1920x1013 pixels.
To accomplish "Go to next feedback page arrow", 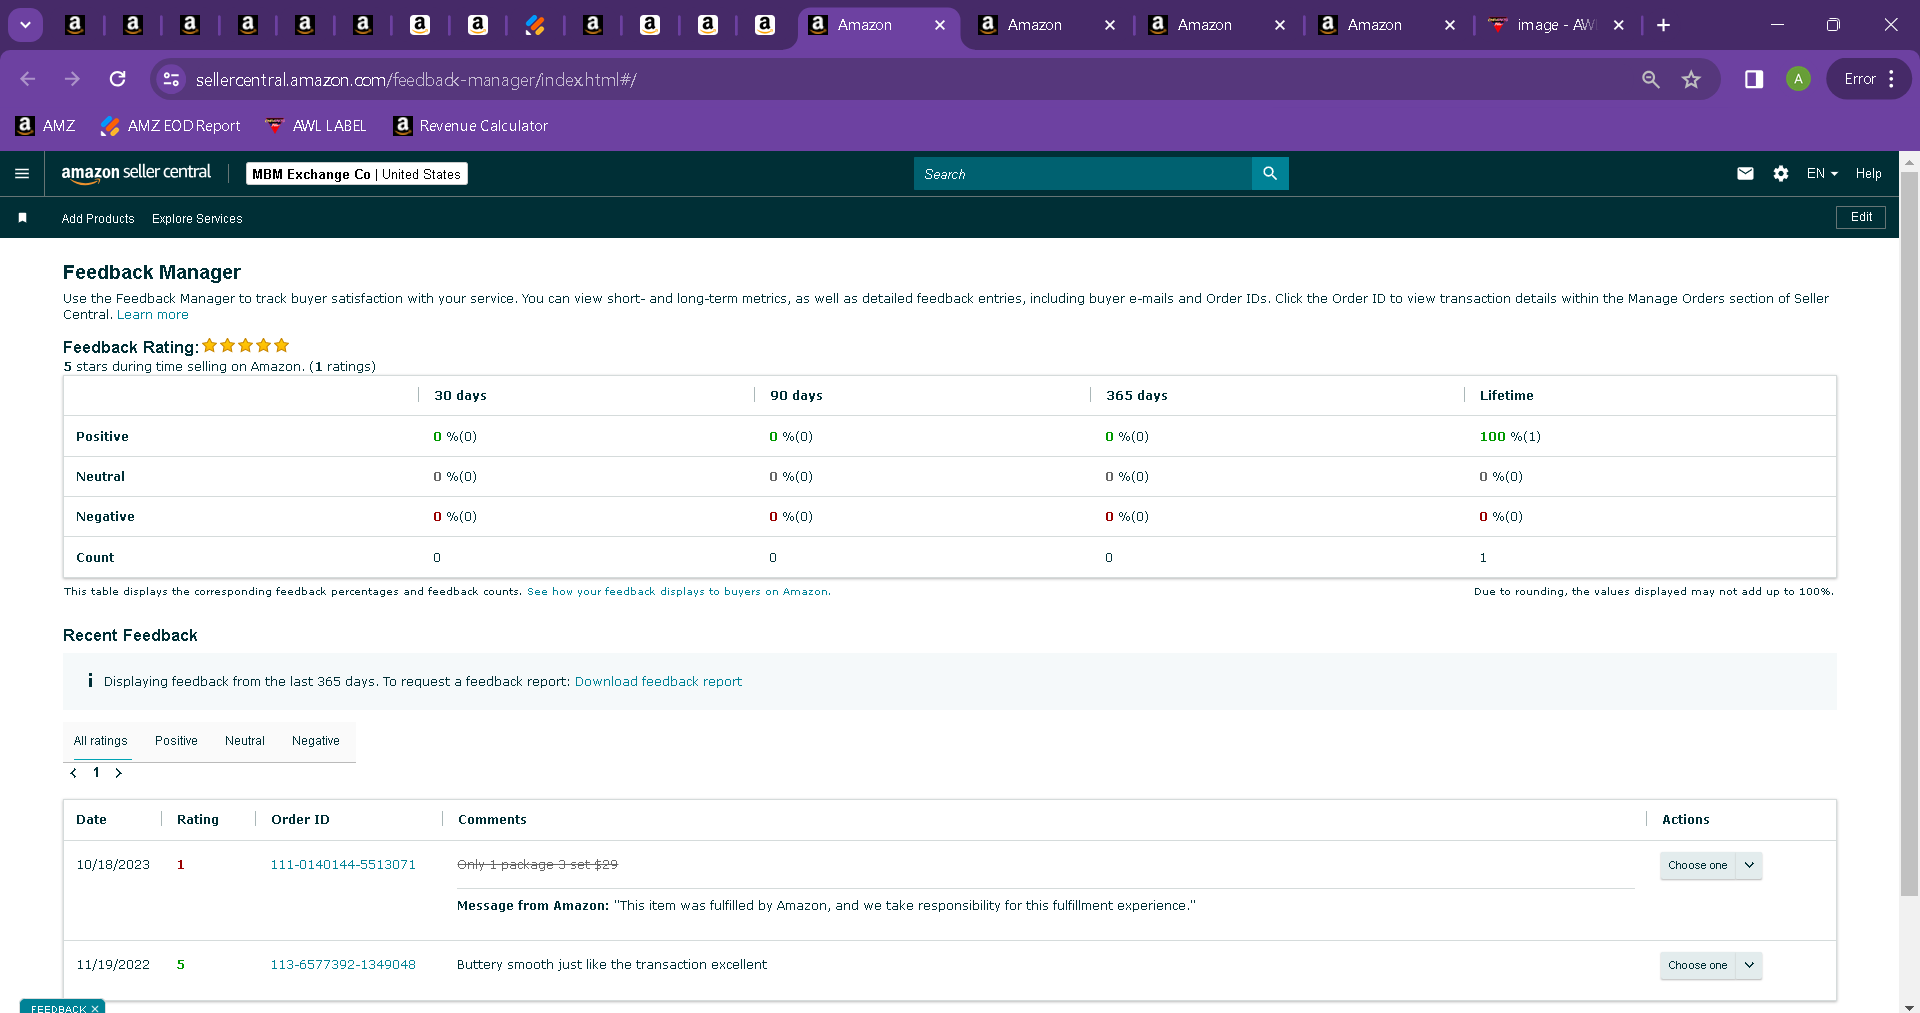I will pyautogui.click(x=118, y=773).
